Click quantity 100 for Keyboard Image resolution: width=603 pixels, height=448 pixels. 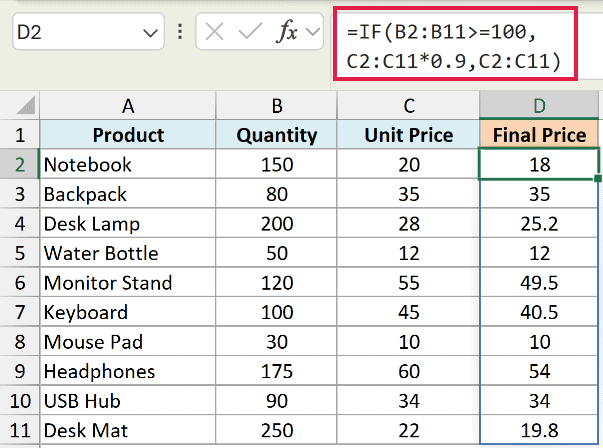click(x=277, y=311)
